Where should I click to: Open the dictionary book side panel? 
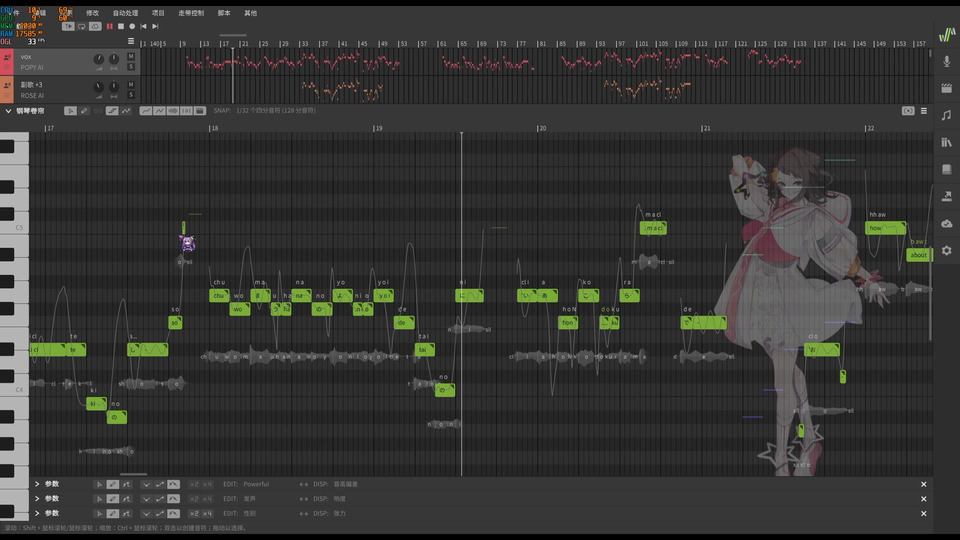click(x=947, y=169)
